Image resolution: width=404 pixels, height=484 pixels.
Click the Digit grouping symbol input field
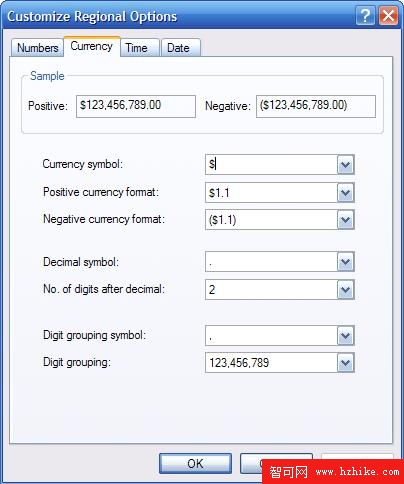271,335
